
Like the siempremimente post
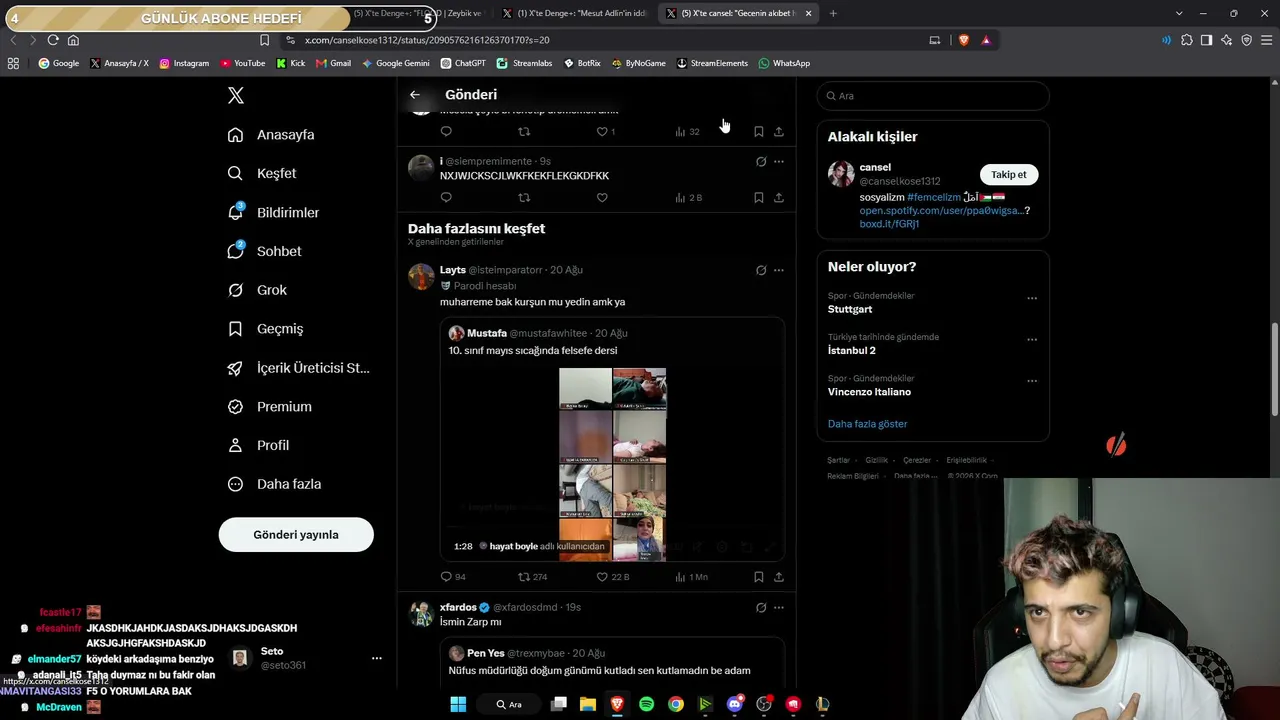(x=602, y=198)
